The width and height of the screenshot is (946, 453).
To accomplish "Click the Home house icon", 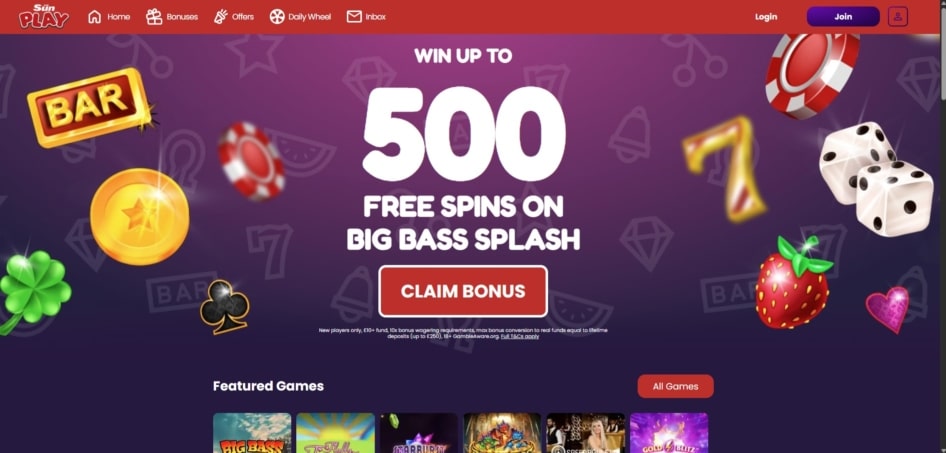I will [95, 17].
